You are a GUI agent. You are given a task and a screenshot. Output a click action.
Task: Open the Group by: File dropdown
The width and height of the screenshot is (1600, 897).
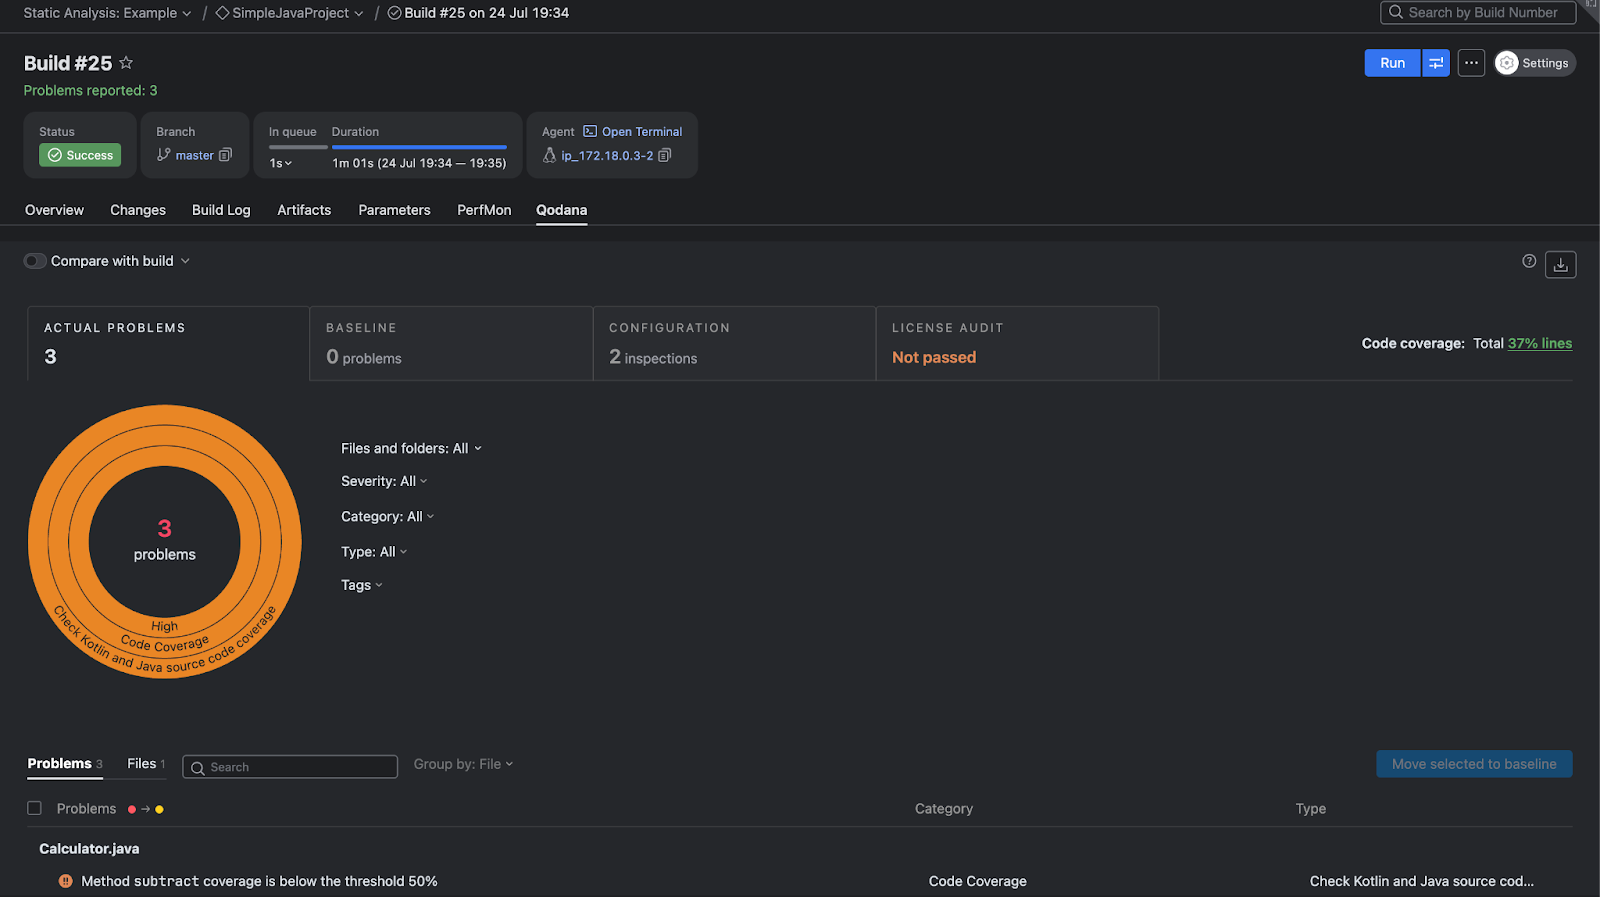[463, 764]
